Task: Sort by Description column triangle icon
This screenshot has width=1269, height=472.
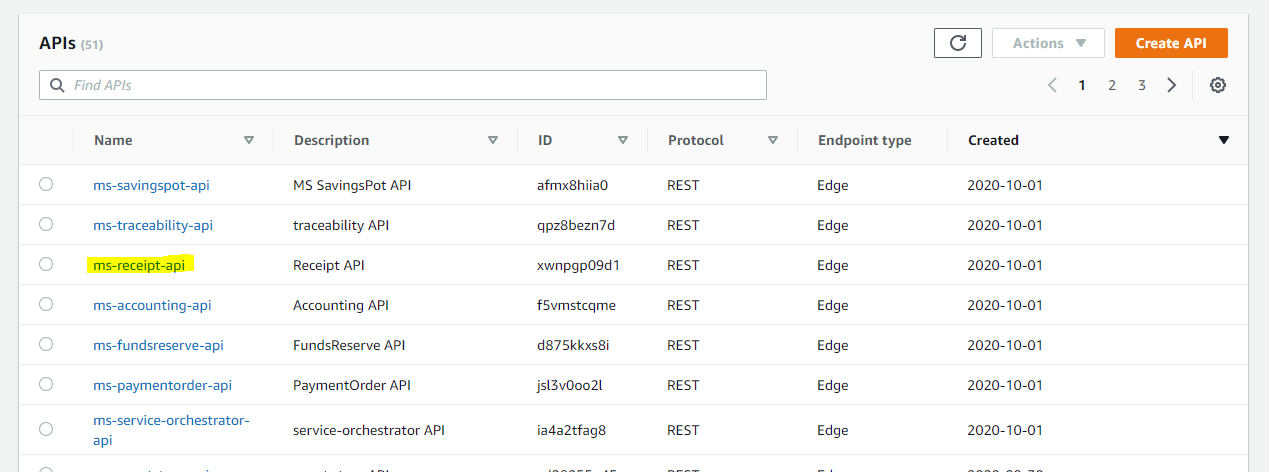Action: coord(493,140)
